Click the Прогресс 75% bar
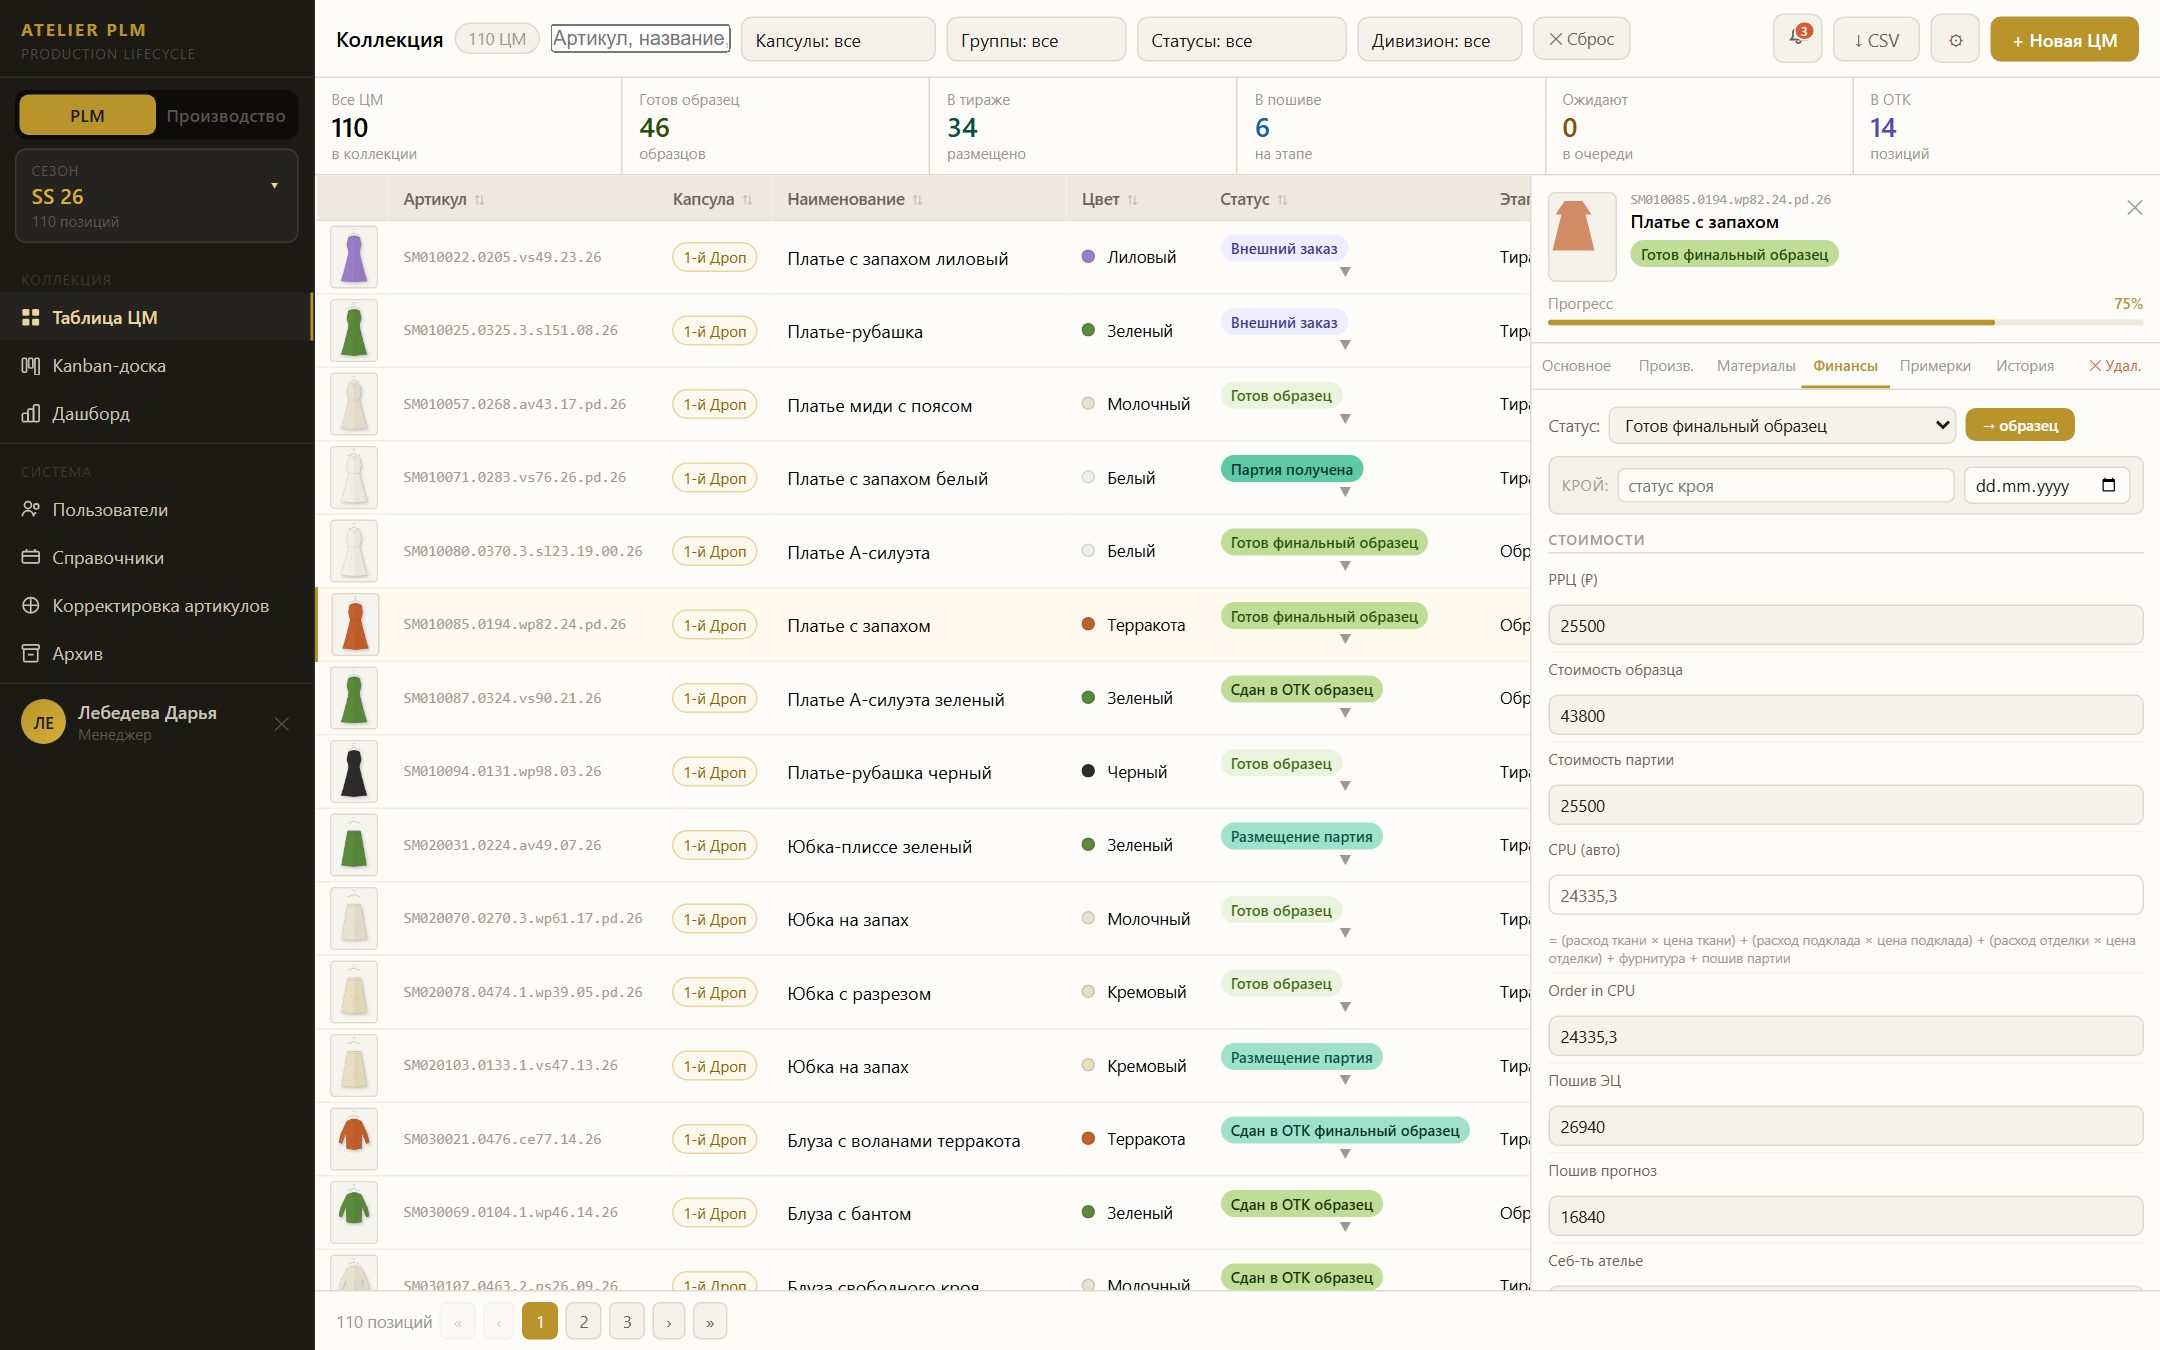Viewport: 2160px width, 1350px height. (x=1845, y=322)
